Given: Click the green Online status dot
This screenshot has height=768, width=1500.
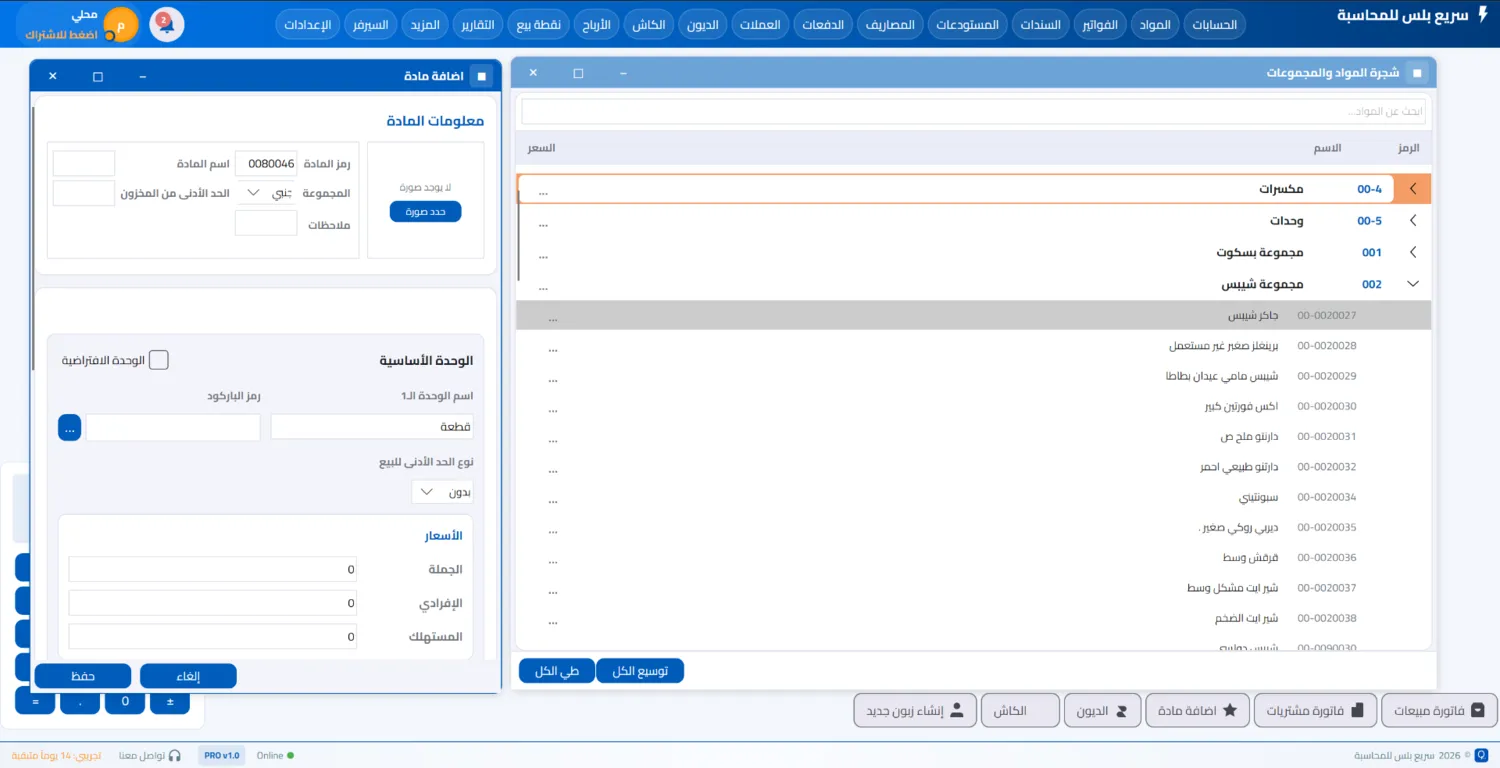Looking at the screenshot, I should coord(291,755).
